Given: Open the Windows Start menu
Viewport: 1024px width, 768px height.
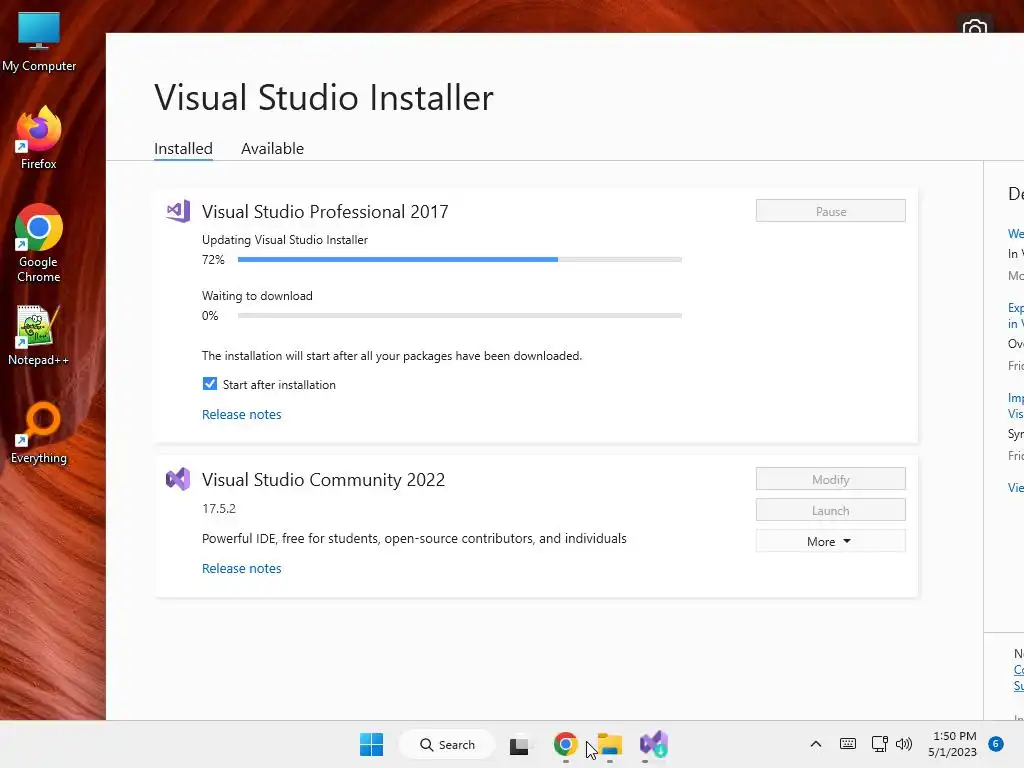Looking at the screenshot, I should coord(372,744).
